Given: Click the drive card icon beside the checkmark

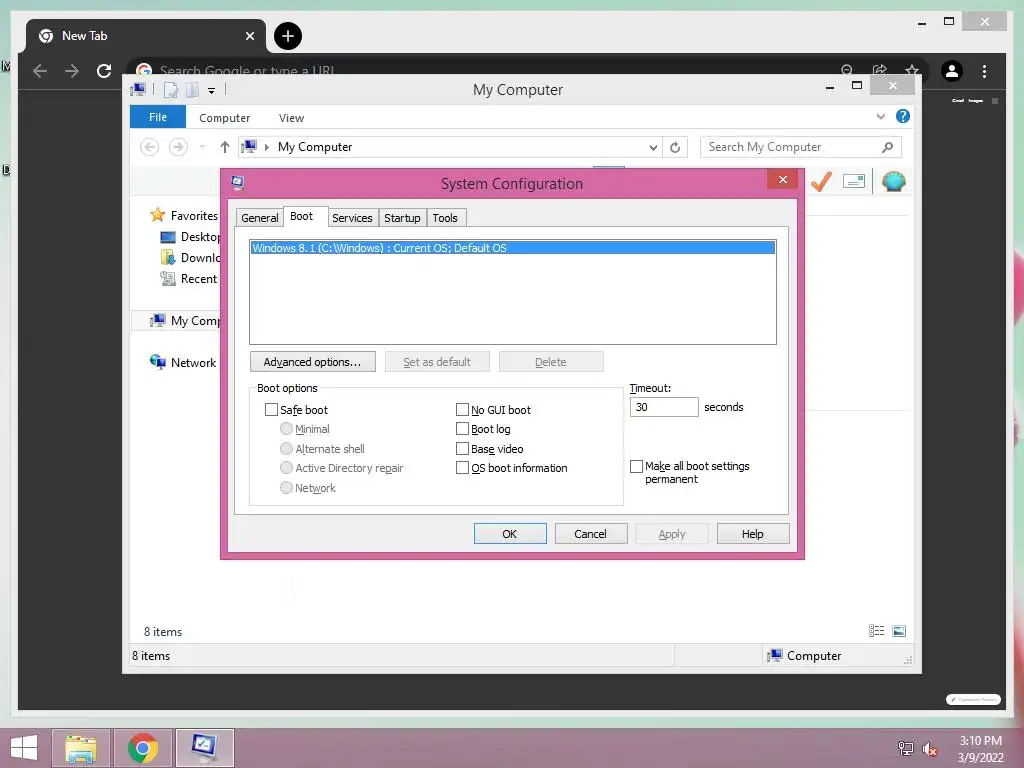Looking at the screenshot, I should coord(854,181).
